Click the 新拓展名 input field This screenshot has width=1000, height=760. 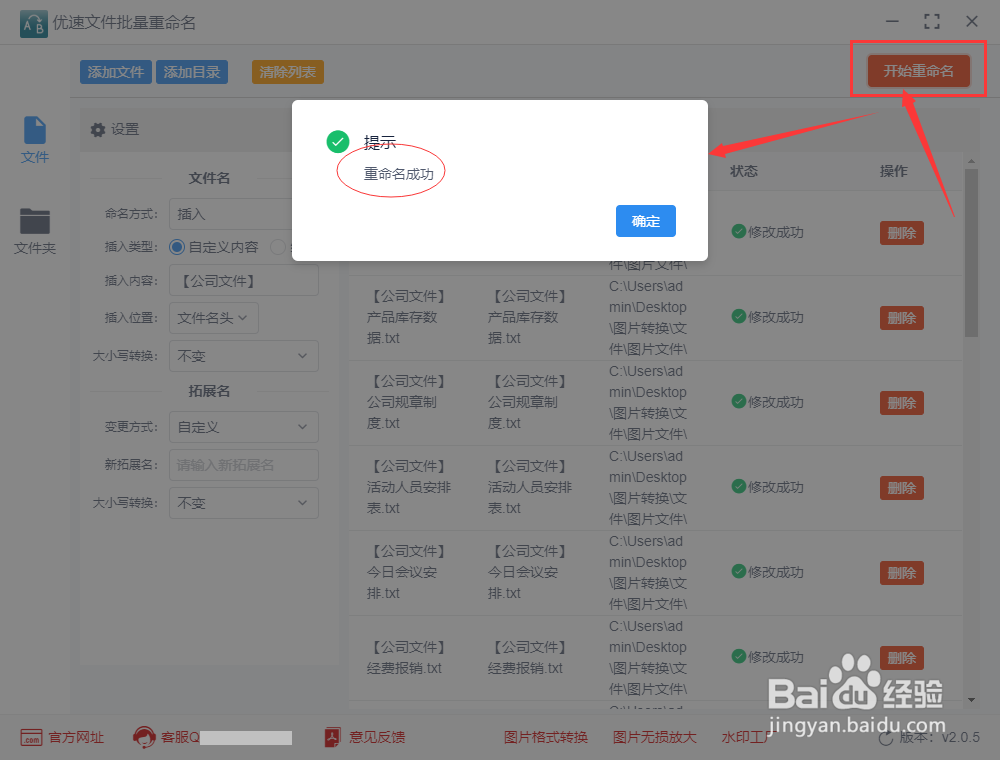[x=244, y=465]
